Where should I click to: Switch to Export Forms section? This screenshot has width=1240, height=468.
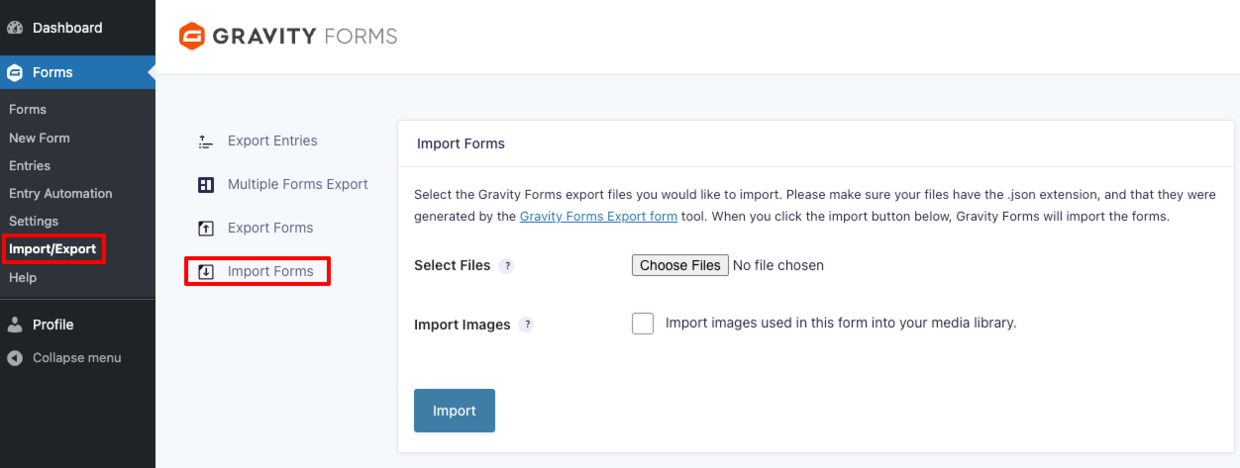click(270, 228)
